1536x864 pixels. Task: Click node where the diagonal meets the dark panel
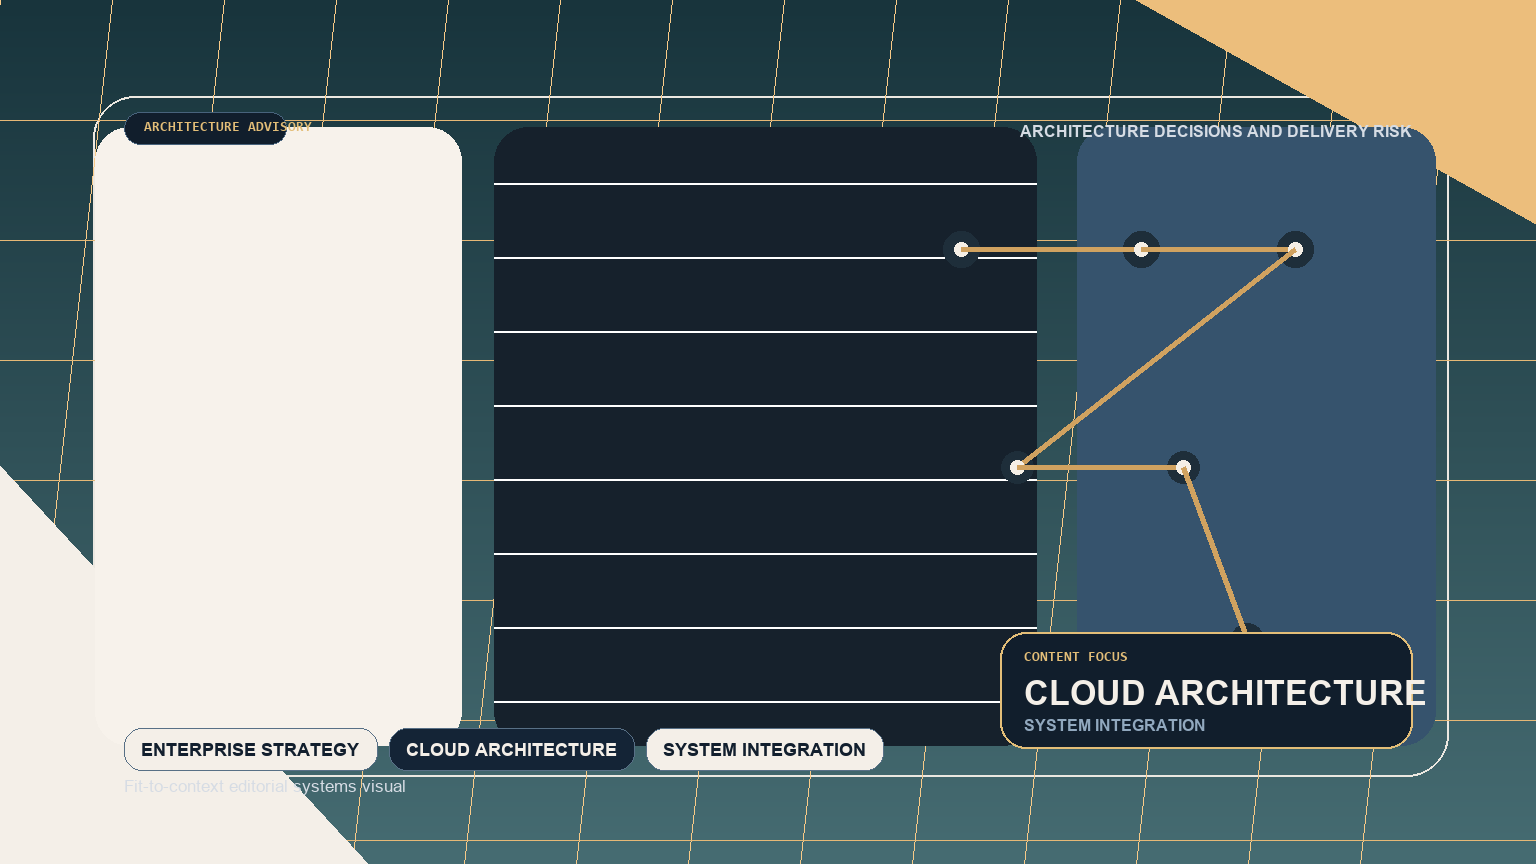pyautogui.click(x=1018, y=467)
